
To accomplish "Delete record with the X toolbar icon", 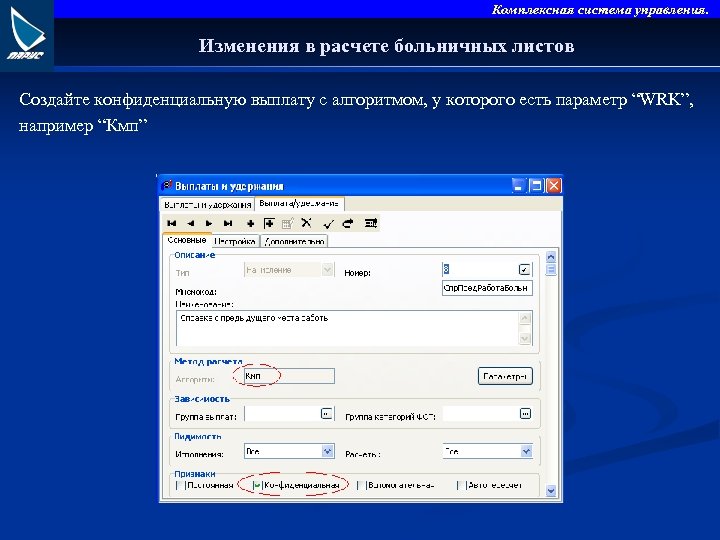I will click(x=306, y=223).
